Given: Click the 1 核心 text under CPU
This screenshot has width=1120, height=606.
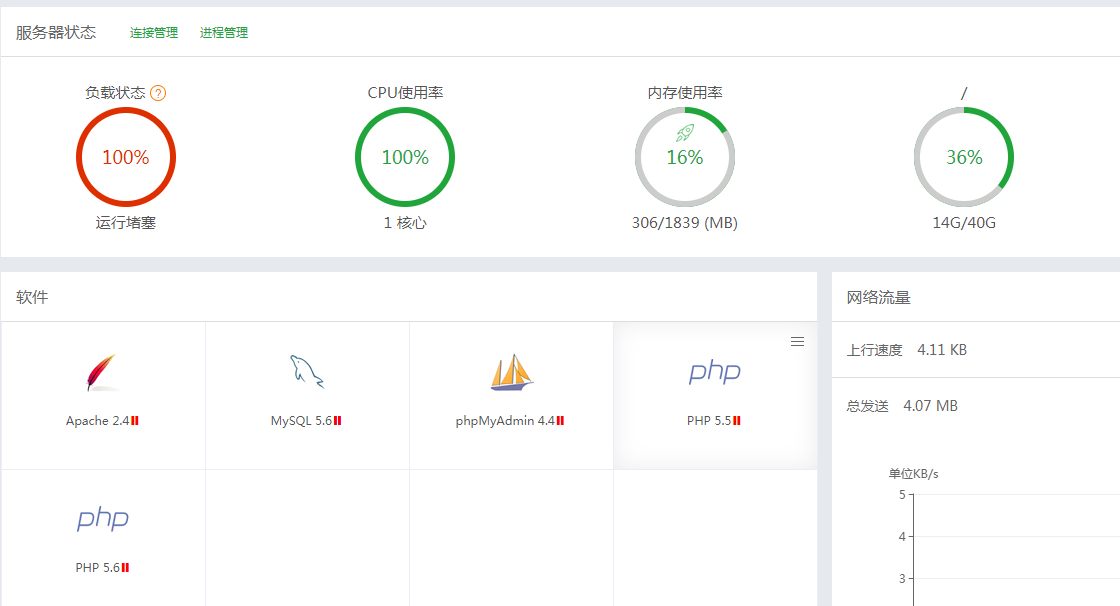Looking at the screenshot, I should pos(405,223).
